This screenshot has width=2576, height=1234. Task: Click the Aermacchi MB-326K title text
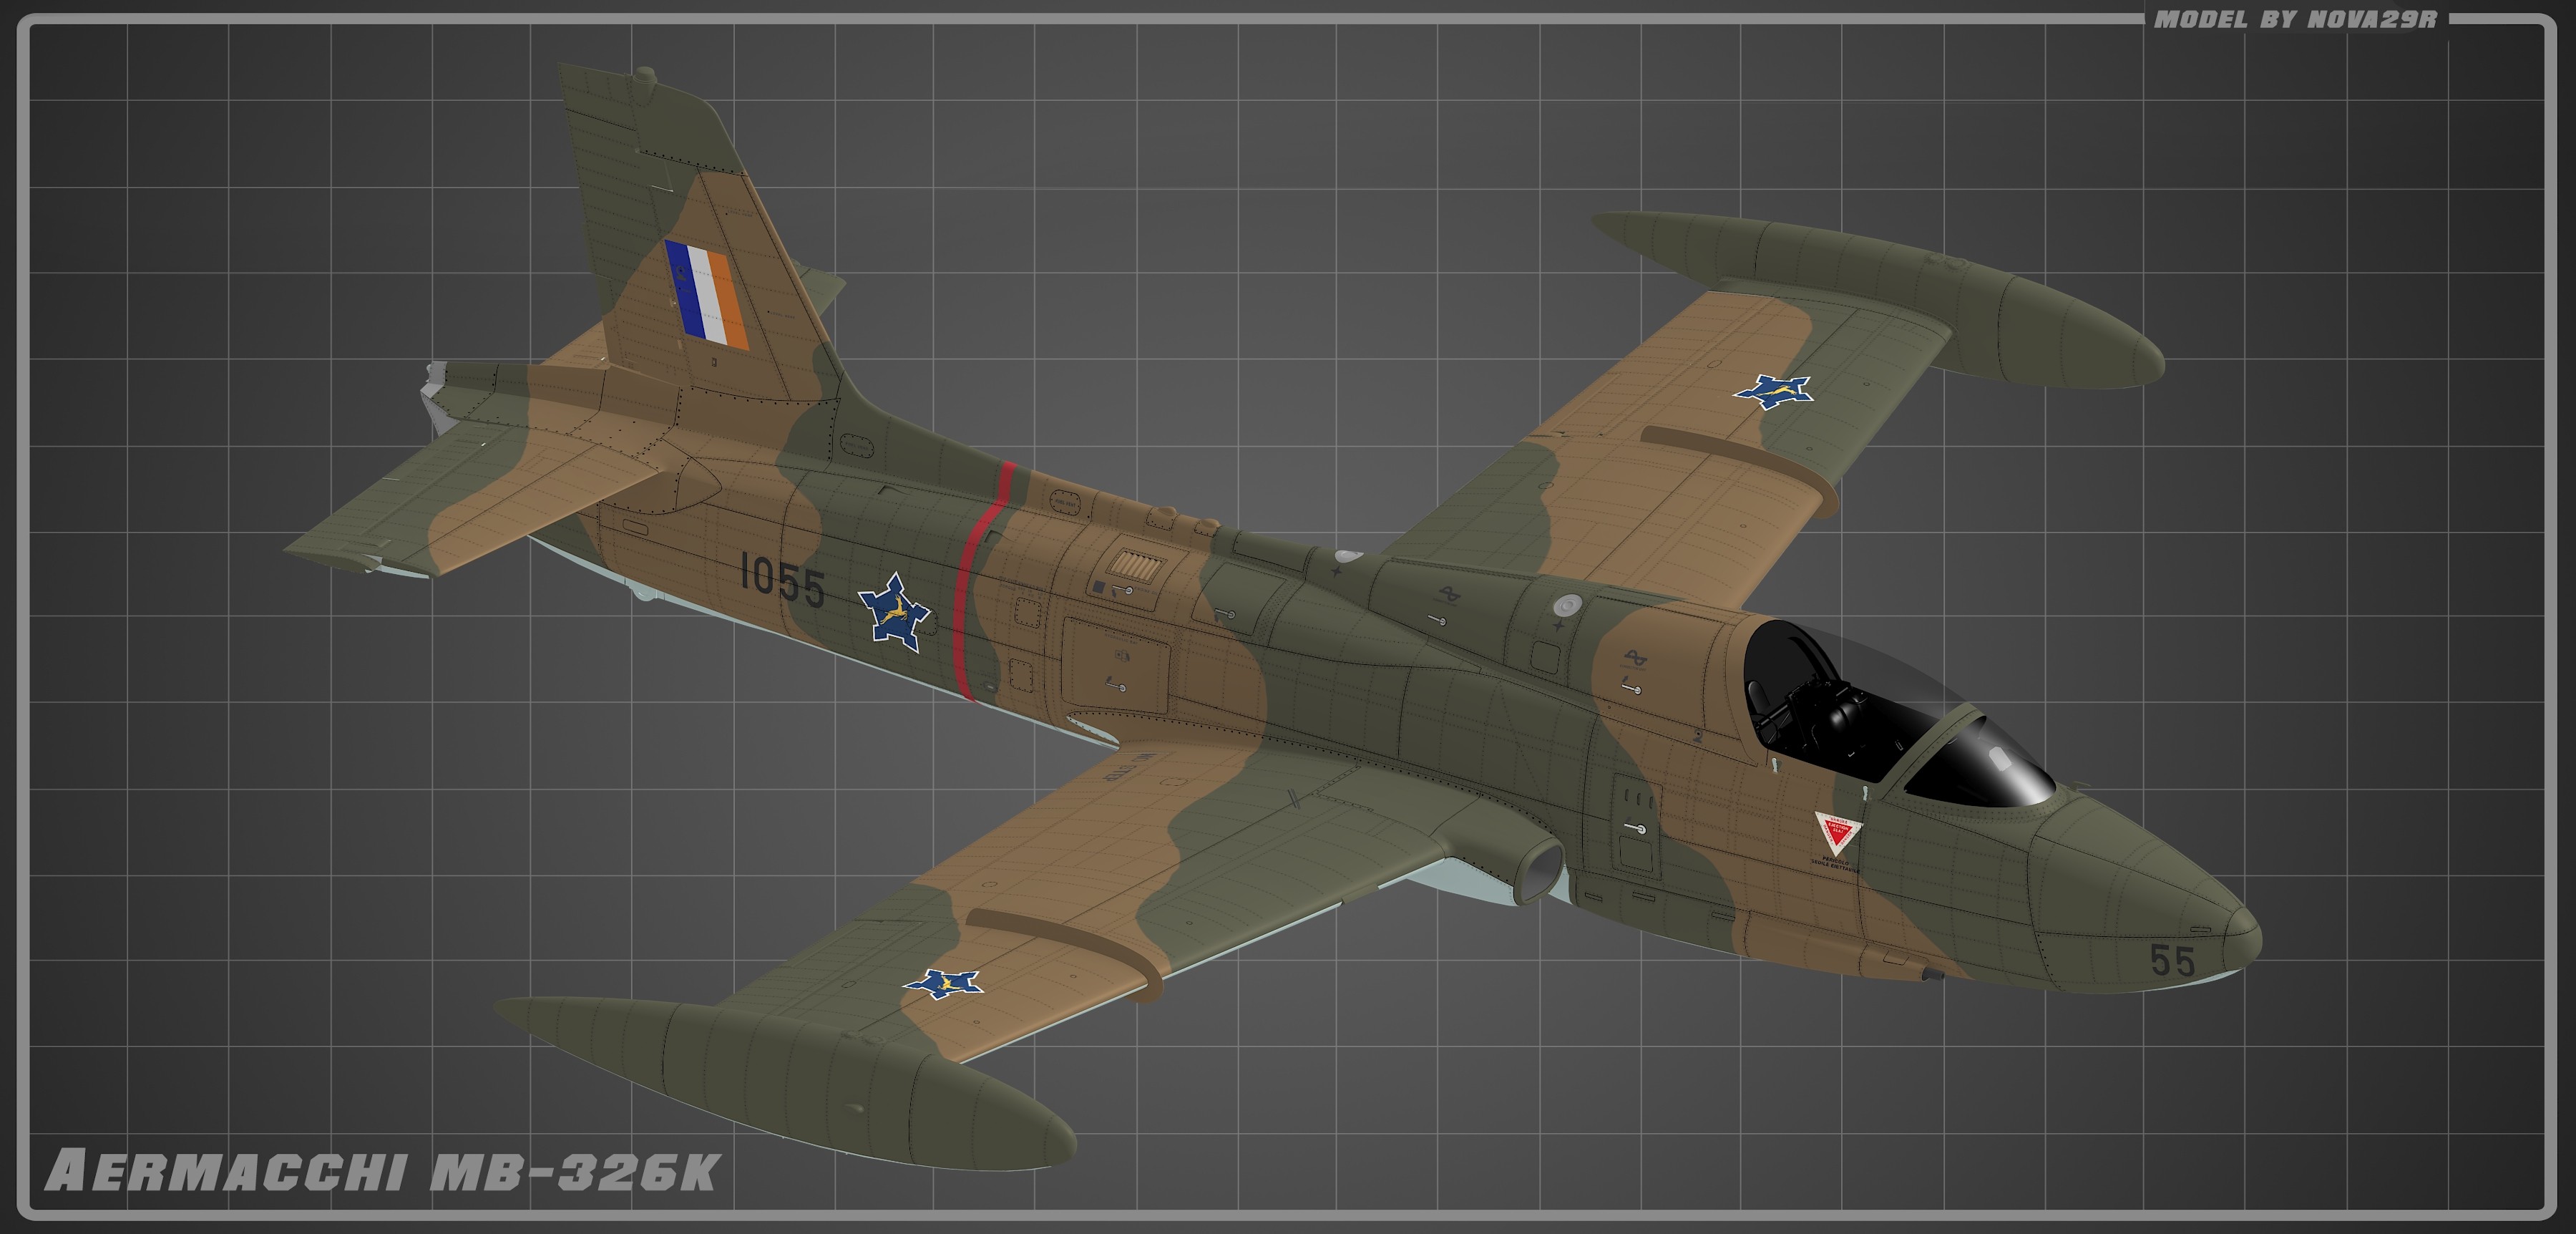[382, 1171]
